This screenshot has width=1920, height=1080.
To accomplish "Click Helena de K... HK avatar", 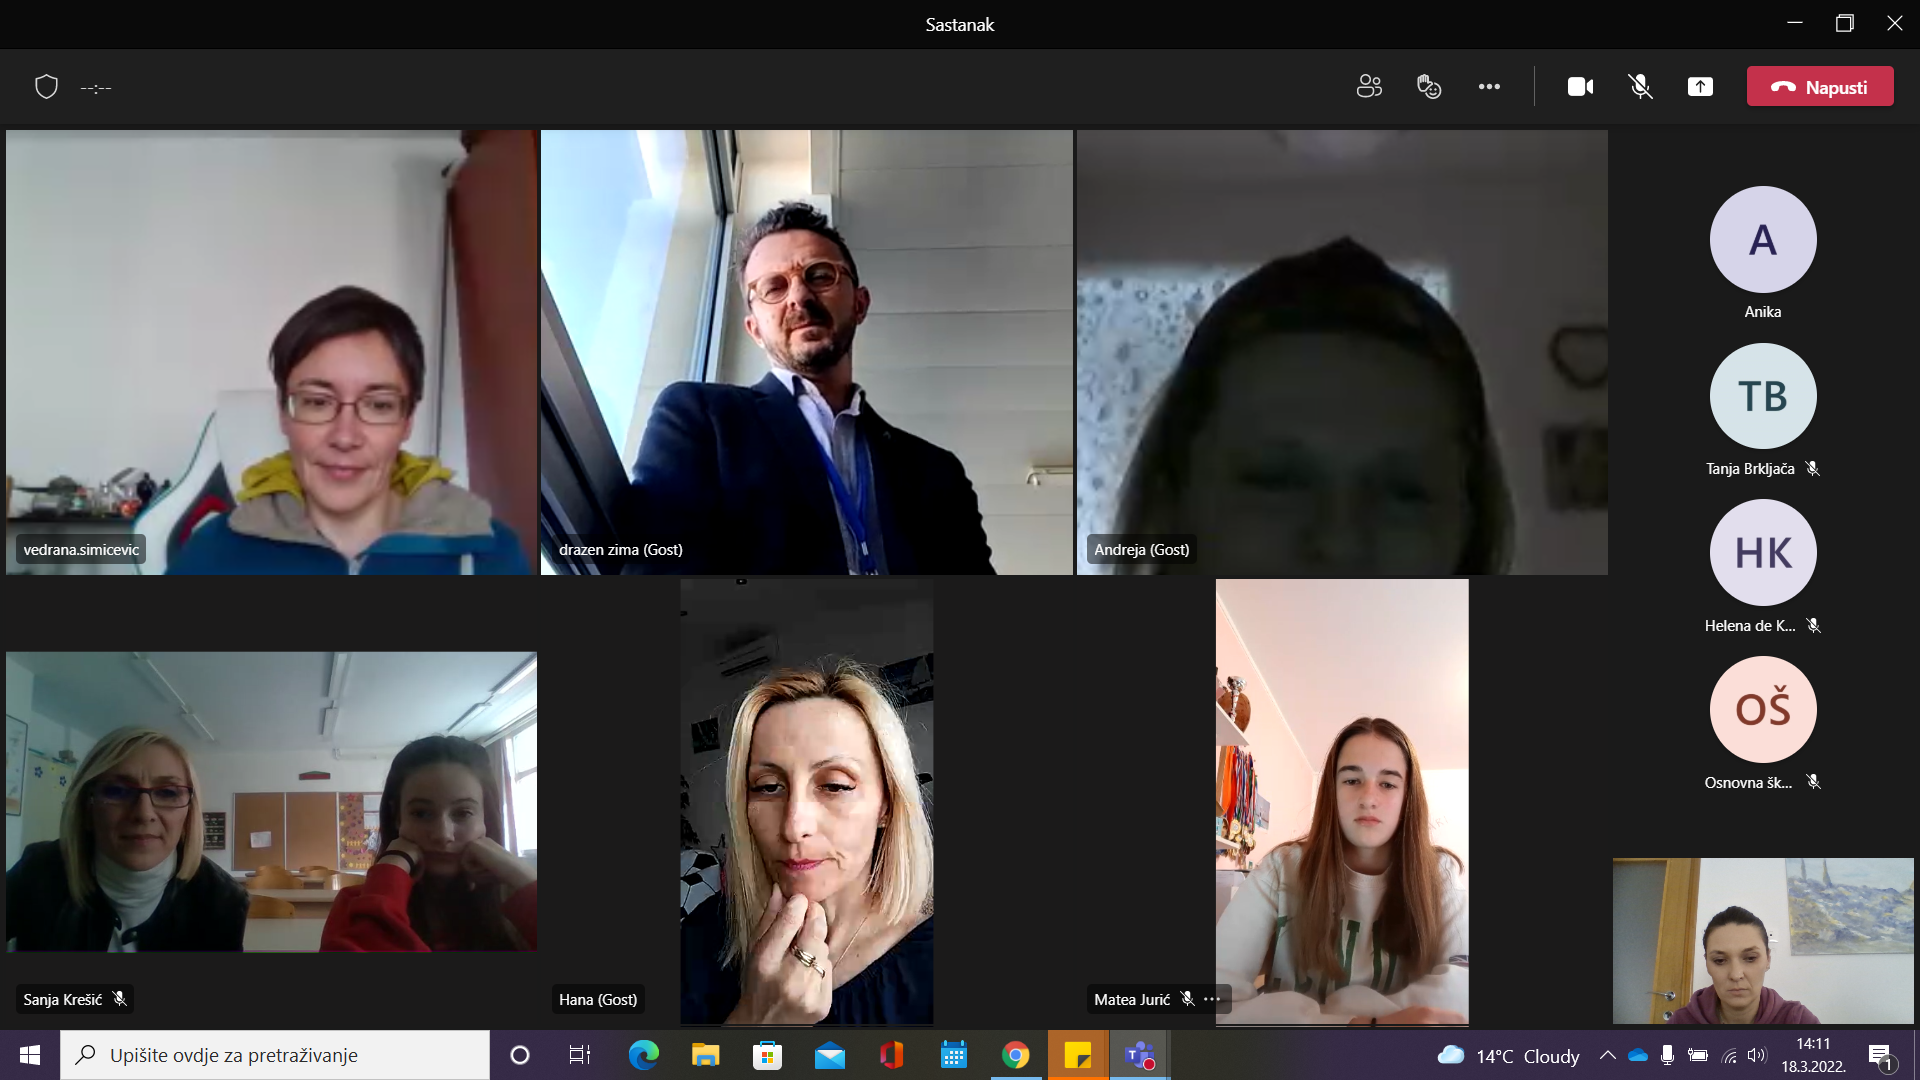I will coord(1763,553).
